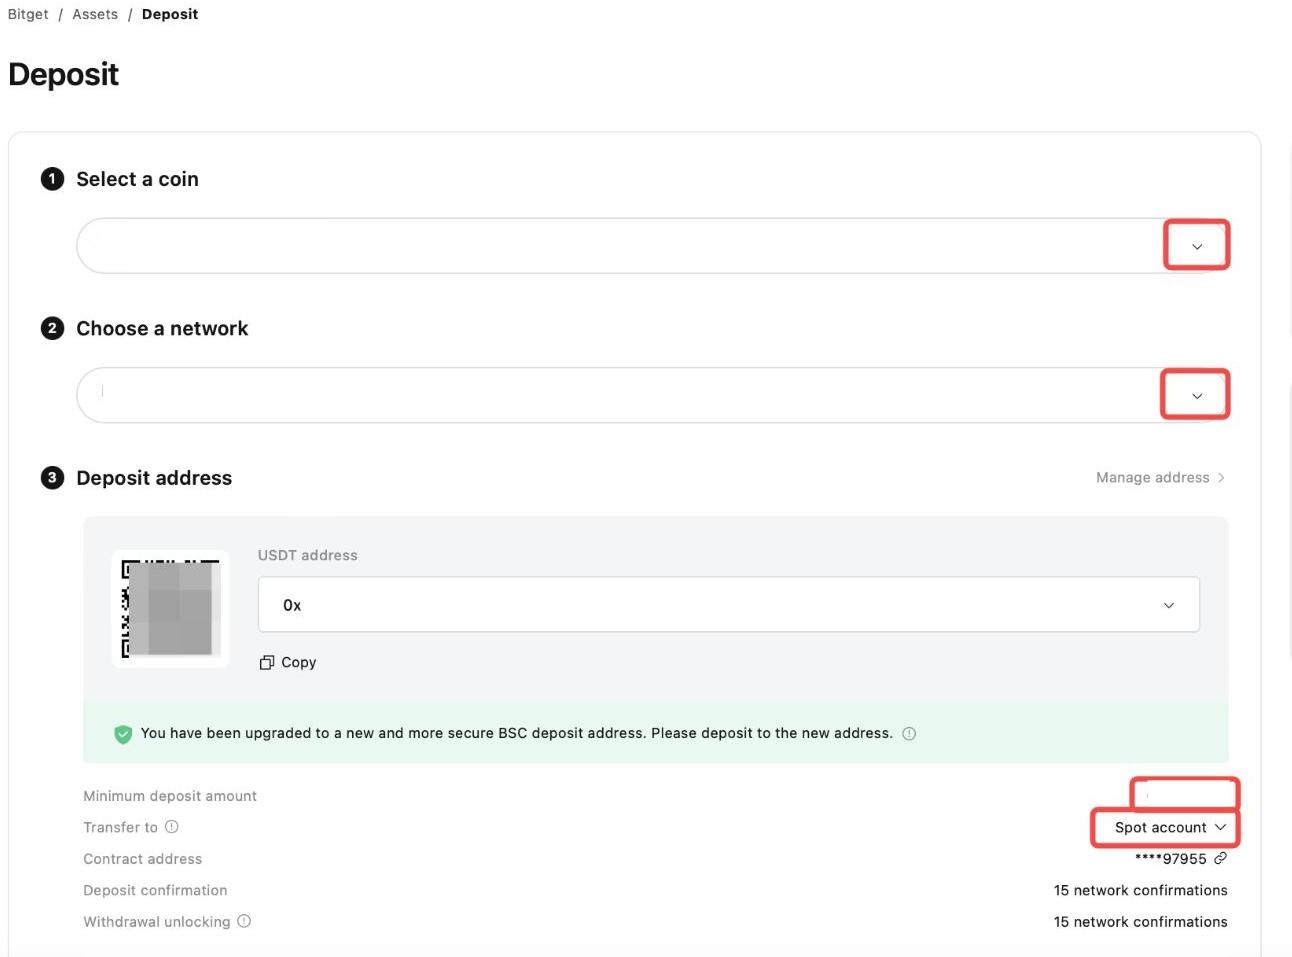Viewport: 1292px width, 957px height.
Task: Click Deposit confirmation's 15 network confirmations value
Action: pyautogui.click(x=1140, y=890)
